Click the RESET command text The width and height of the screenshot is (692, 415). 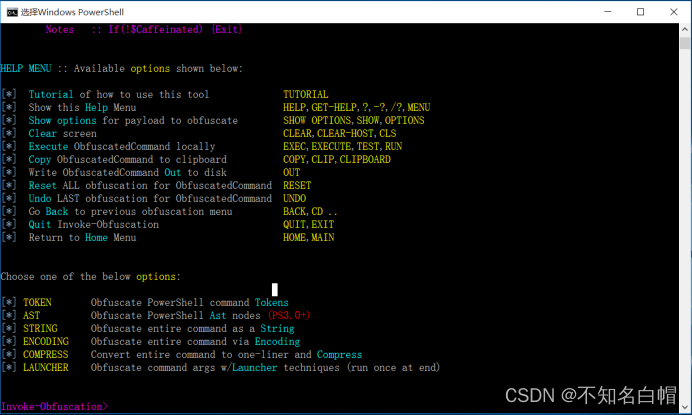[297, 185]
